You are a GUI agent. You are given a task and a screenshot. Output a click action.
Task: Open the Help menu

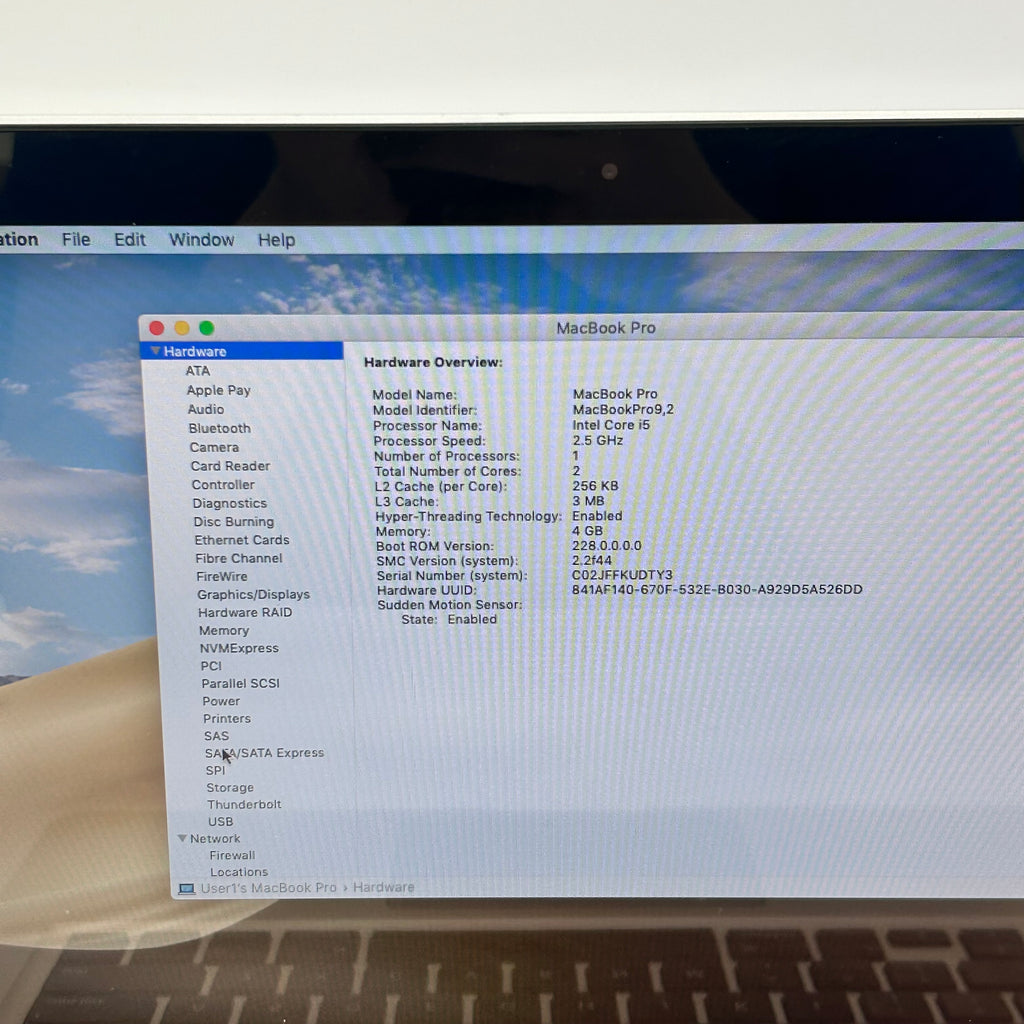point(276,240)
